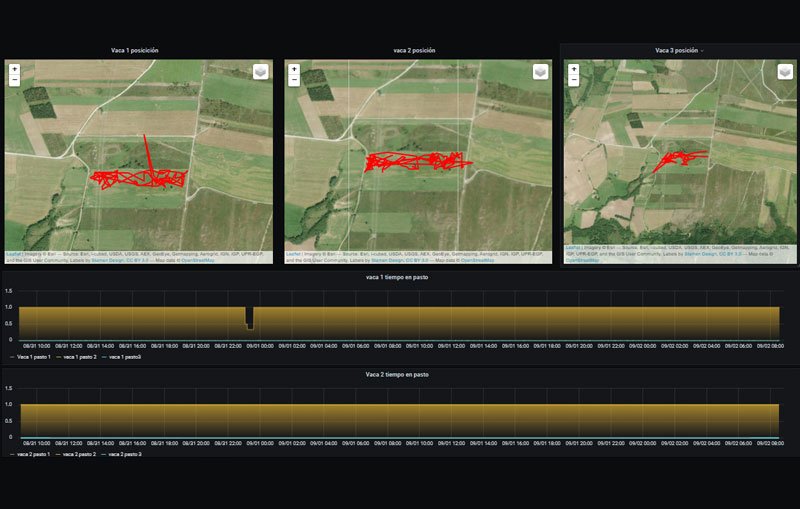
Task: Click the Leaflet link in Vaca 1 map
Action: pos(13,254)
